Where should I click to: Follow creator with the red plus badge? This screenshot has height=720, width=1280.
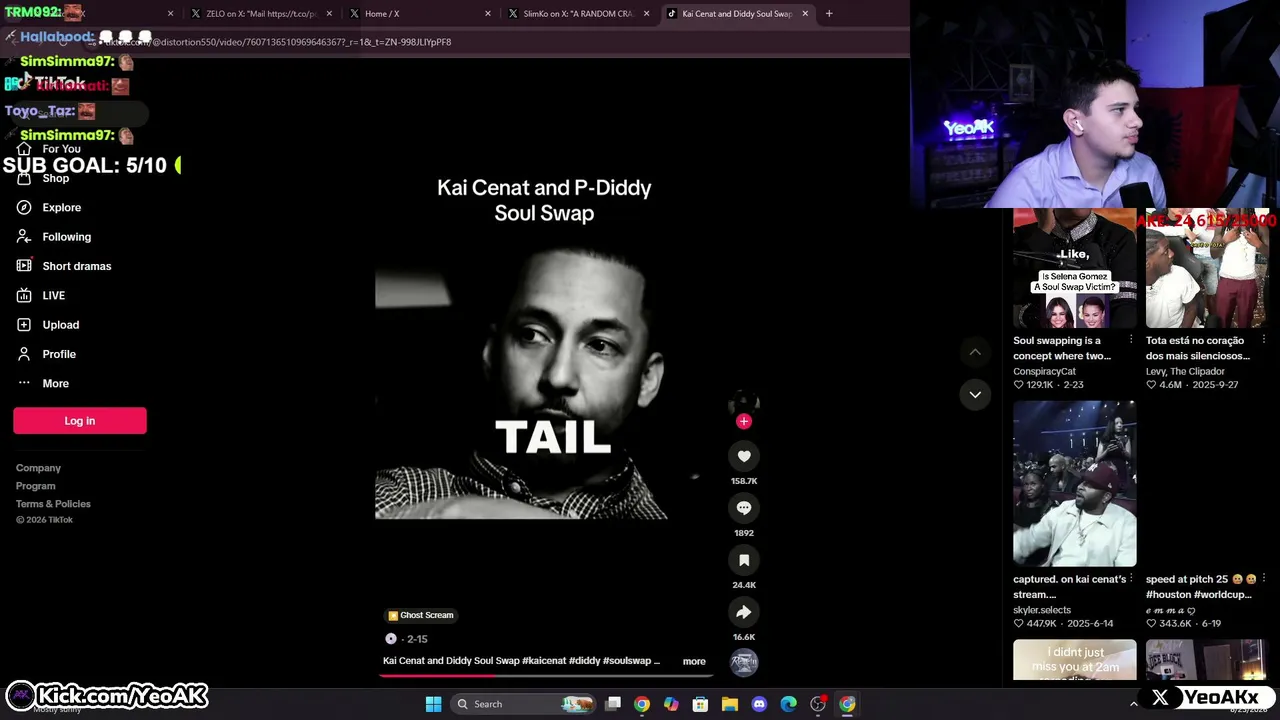(744, 421)
